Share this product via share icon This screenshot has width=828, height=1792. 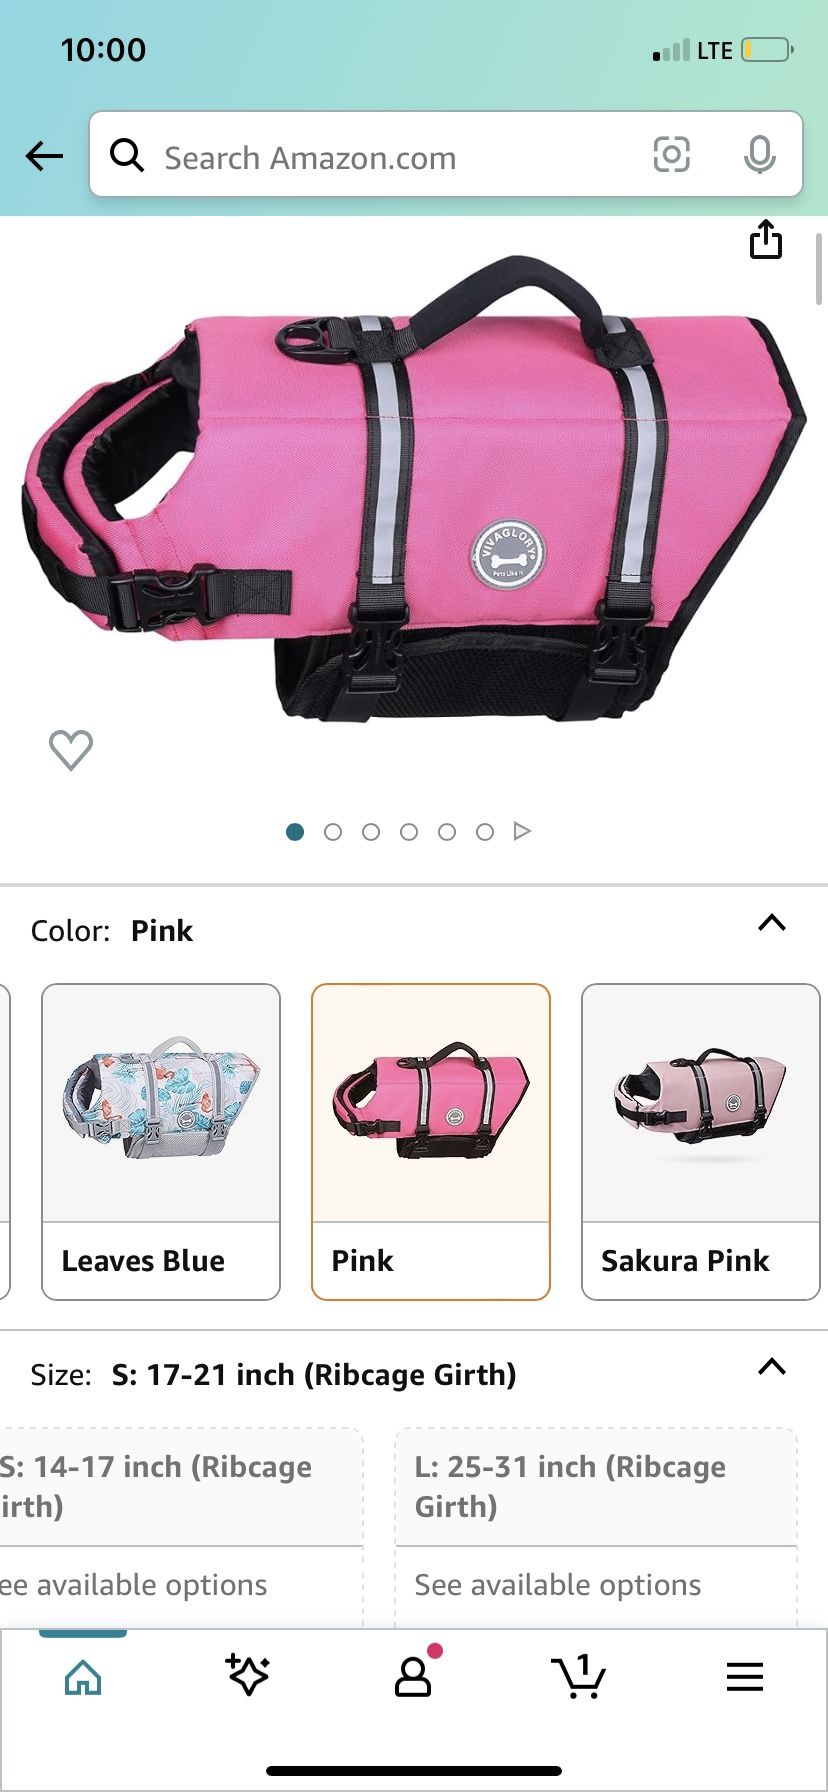[766, 239]
